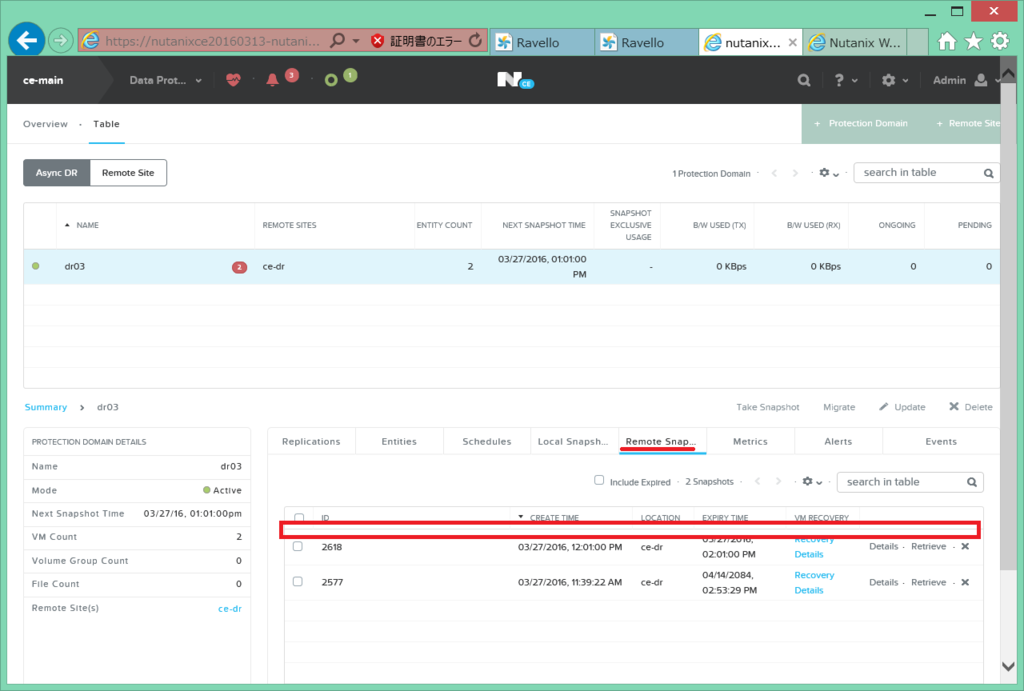Open the browser favorites star icon
1024x691 pixels.
974,42
